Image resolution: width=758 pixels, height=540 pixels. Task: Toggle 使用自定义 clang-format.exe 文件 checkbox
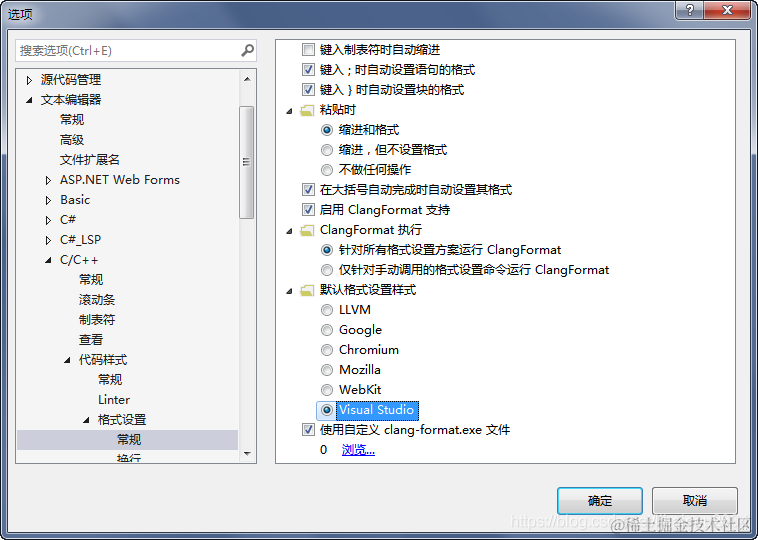(x=308, y=430)
